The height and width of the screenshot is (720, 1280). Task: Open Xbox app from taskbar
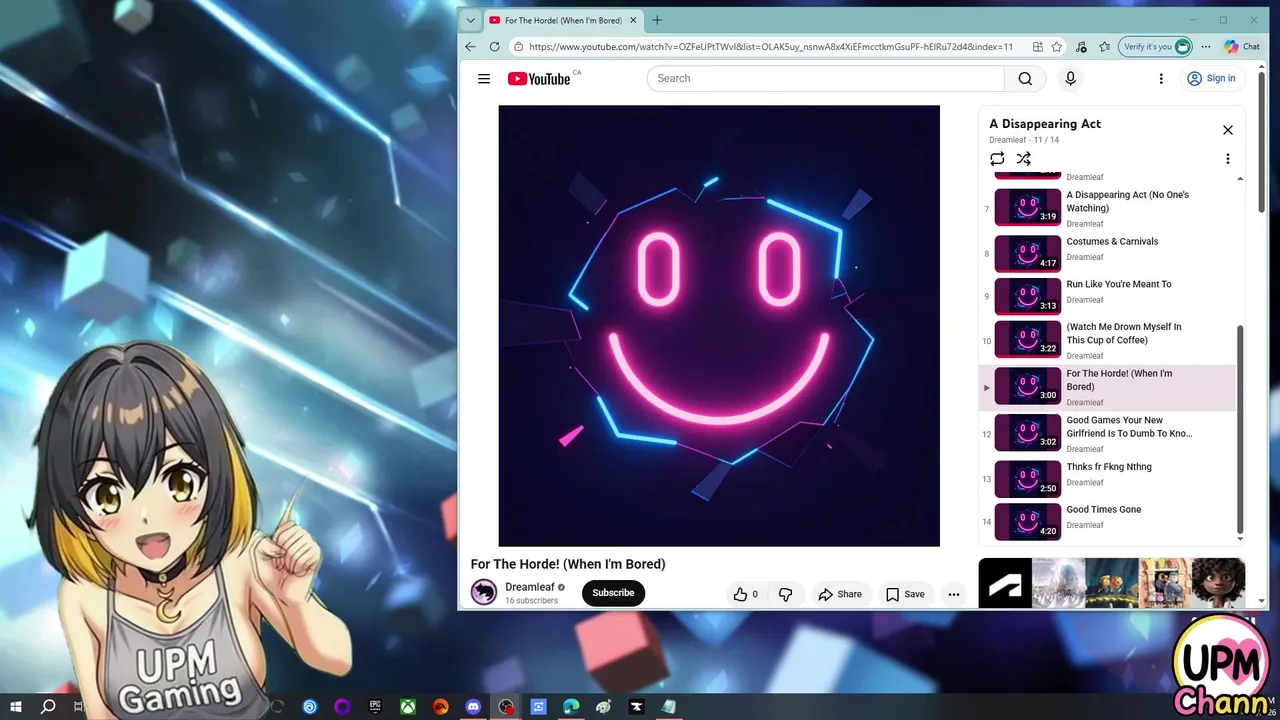coord(408,707)
